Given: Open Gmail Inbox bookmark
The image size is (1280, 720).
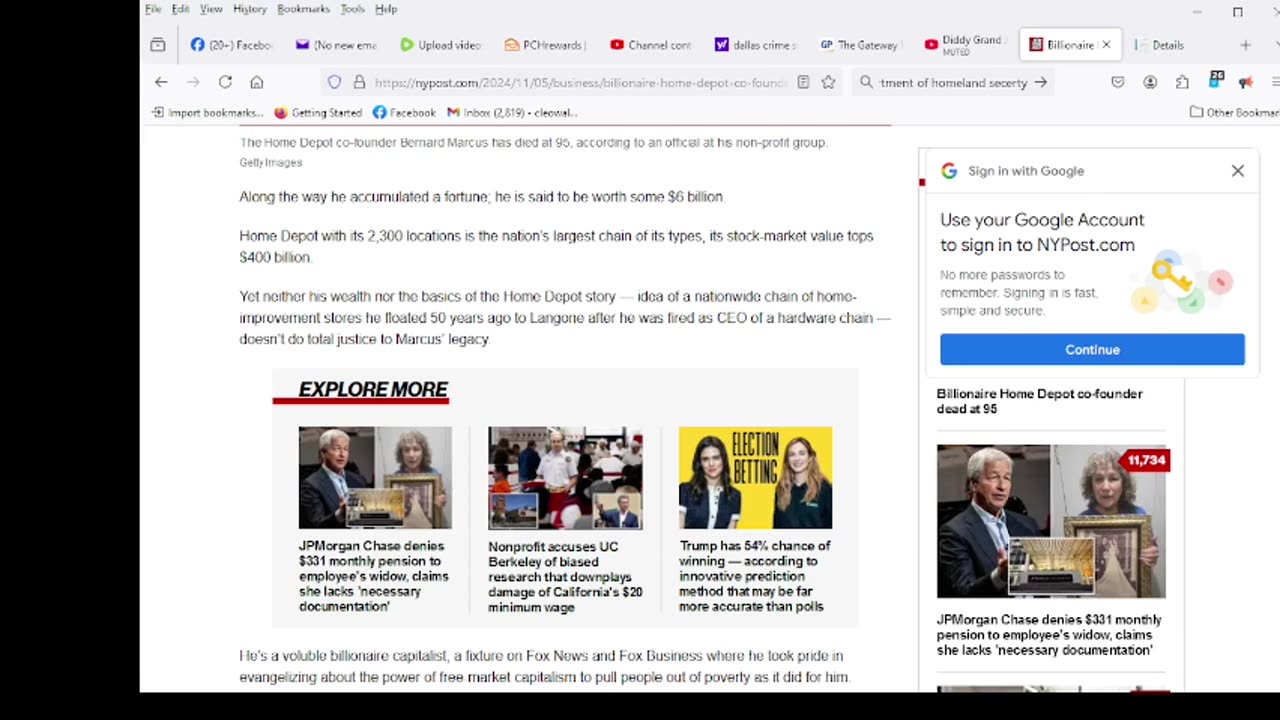Looking at the screenshot, I should point(512,112).
